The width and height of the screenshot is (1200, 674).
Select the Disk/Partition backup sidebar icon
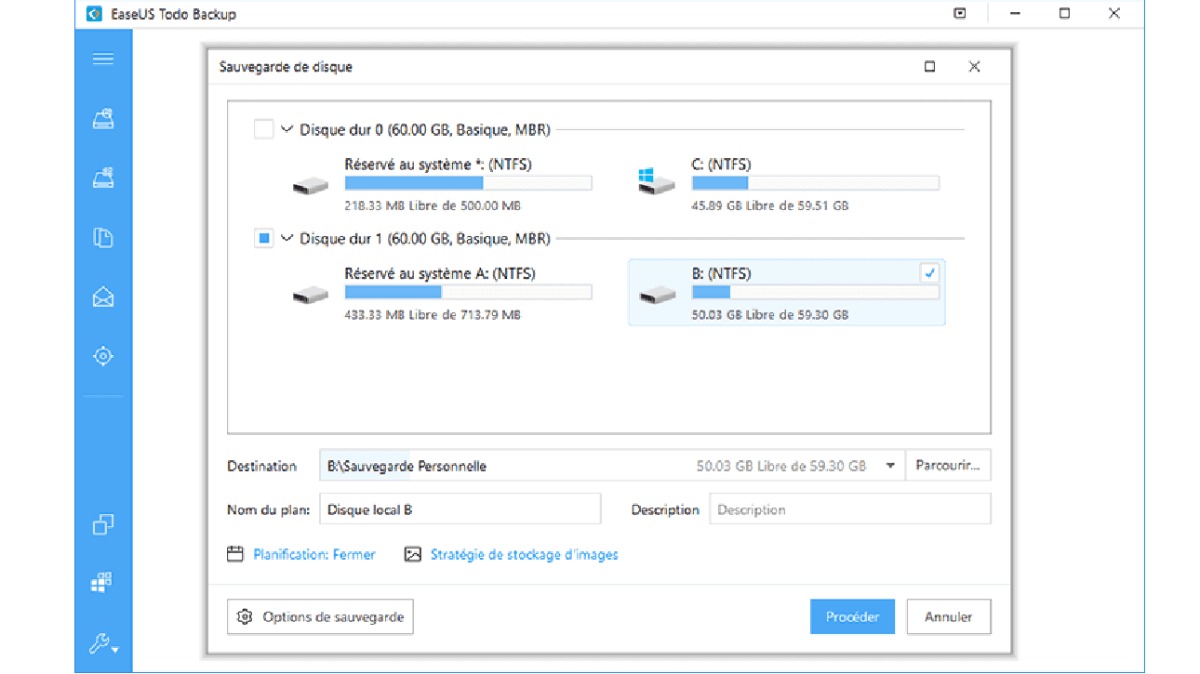(x=103, y=119)
